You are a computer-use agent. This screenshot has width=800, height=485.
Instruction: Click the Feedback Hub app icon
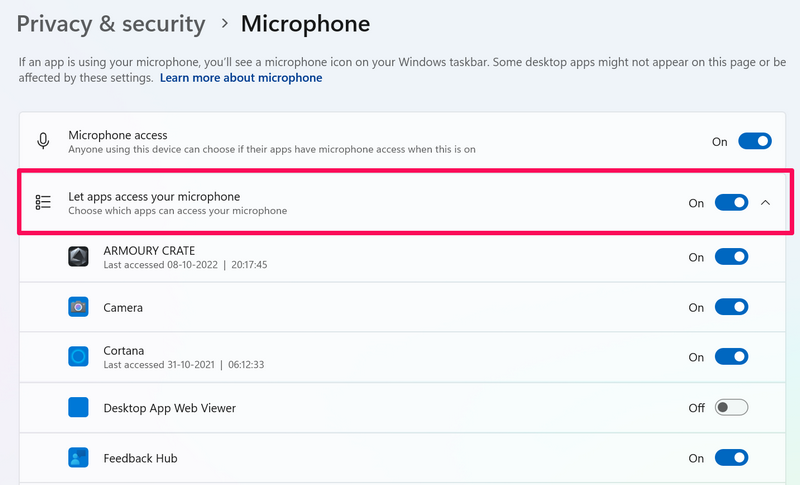(79, 458)
